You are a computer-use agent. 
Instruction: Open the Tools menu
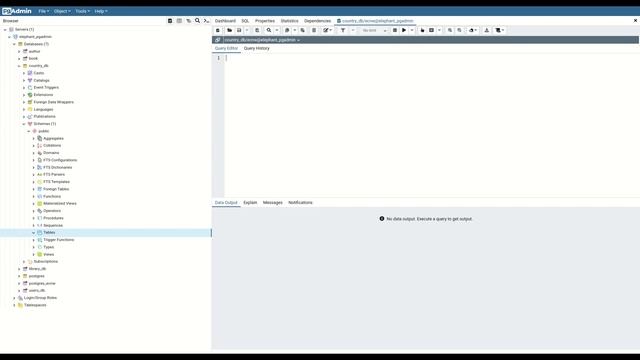[x=82, y=11]
